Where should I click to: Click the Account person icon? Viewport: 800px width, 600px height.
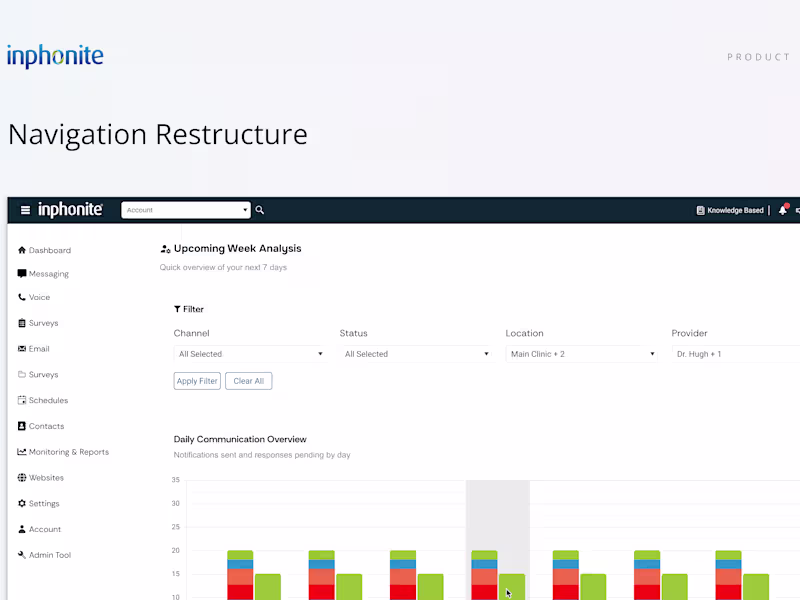click(21, 529)
